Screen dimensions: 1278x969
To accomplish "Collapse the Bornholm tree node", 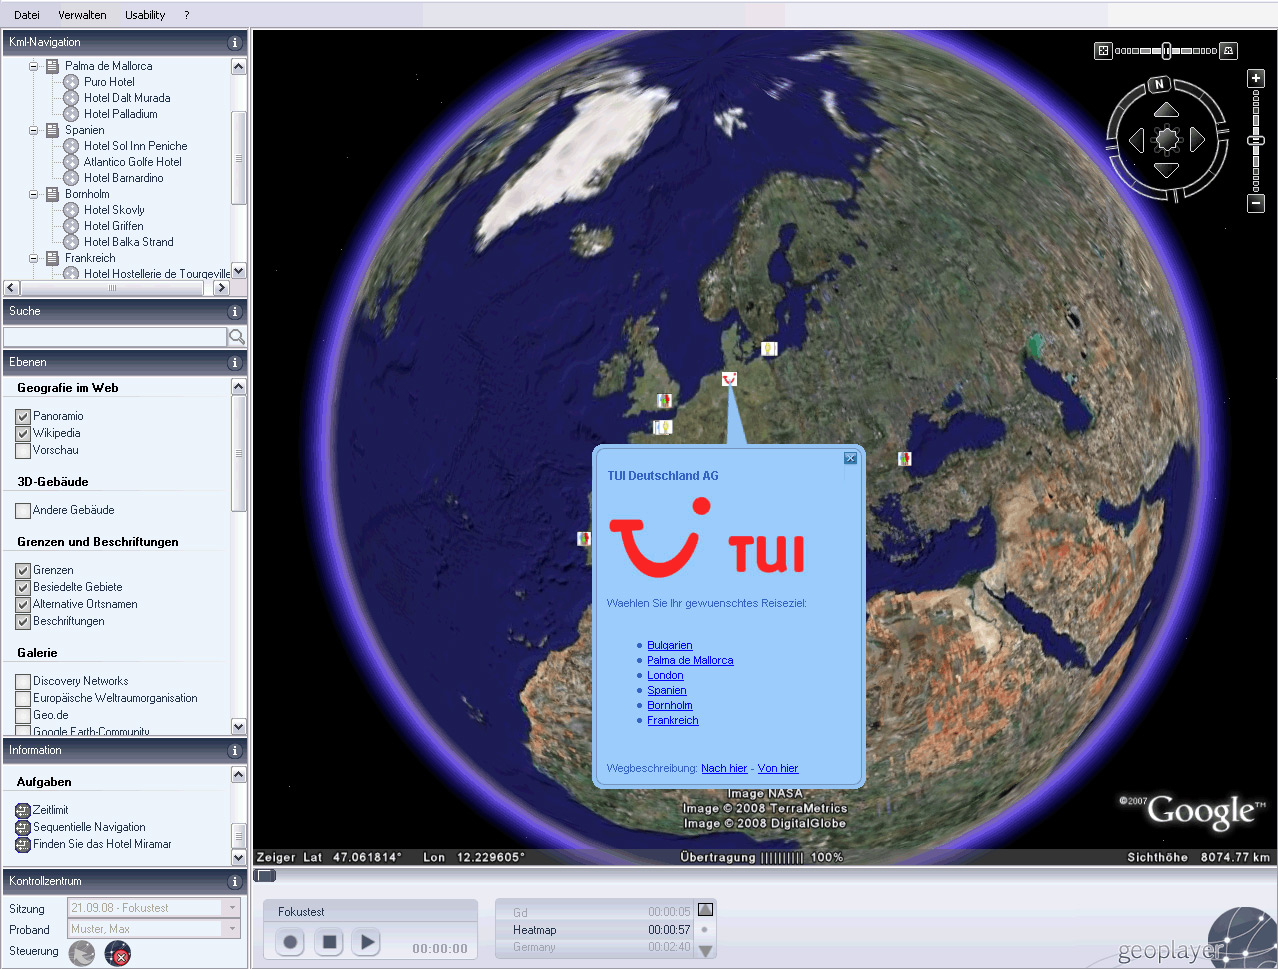I will pos(33,194).
